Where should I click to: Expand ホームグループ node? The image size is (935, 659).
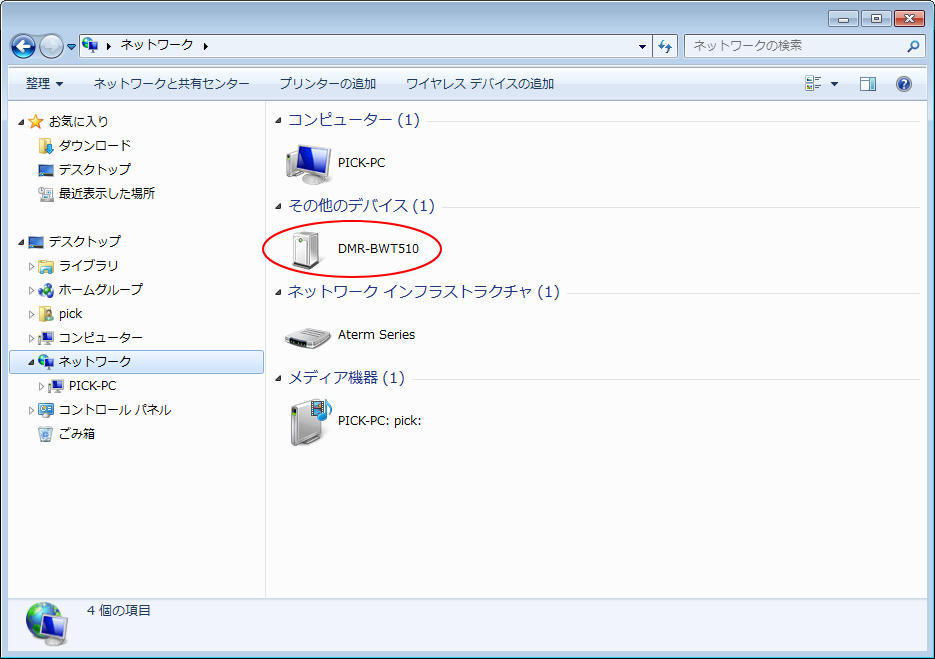(x=32, y=290)
